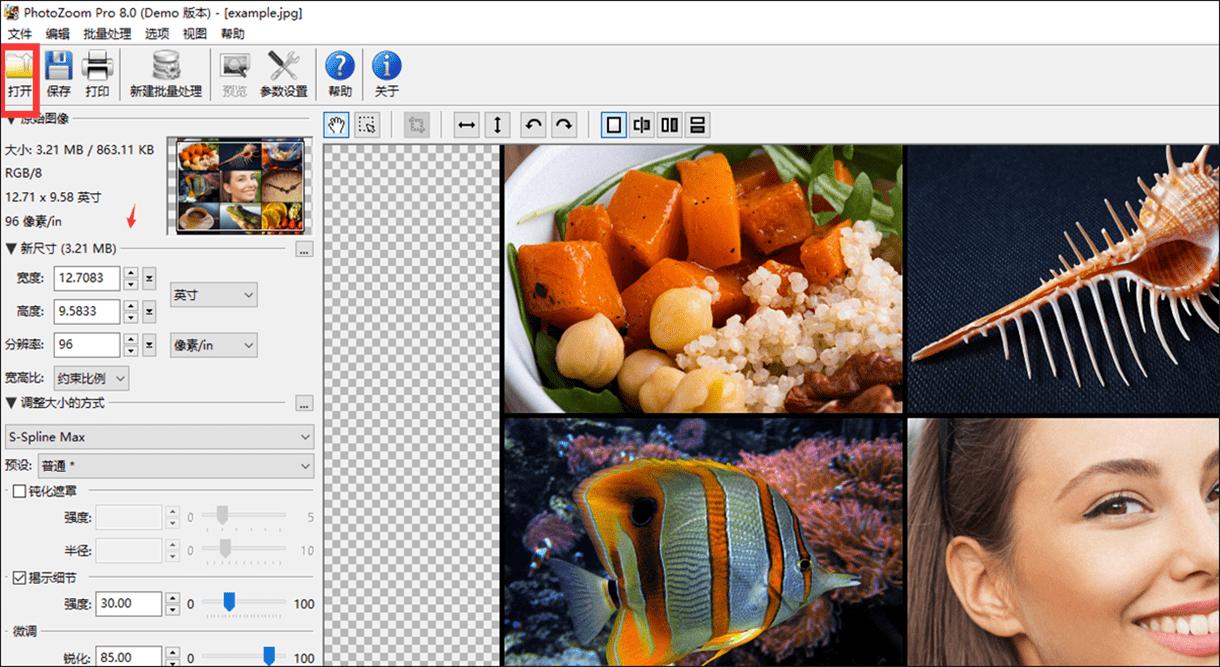The width and height of the screenshot is (1220, 667).
Task: Uncheck the 揭示细节 checkbox
Action: pos(19,577)
